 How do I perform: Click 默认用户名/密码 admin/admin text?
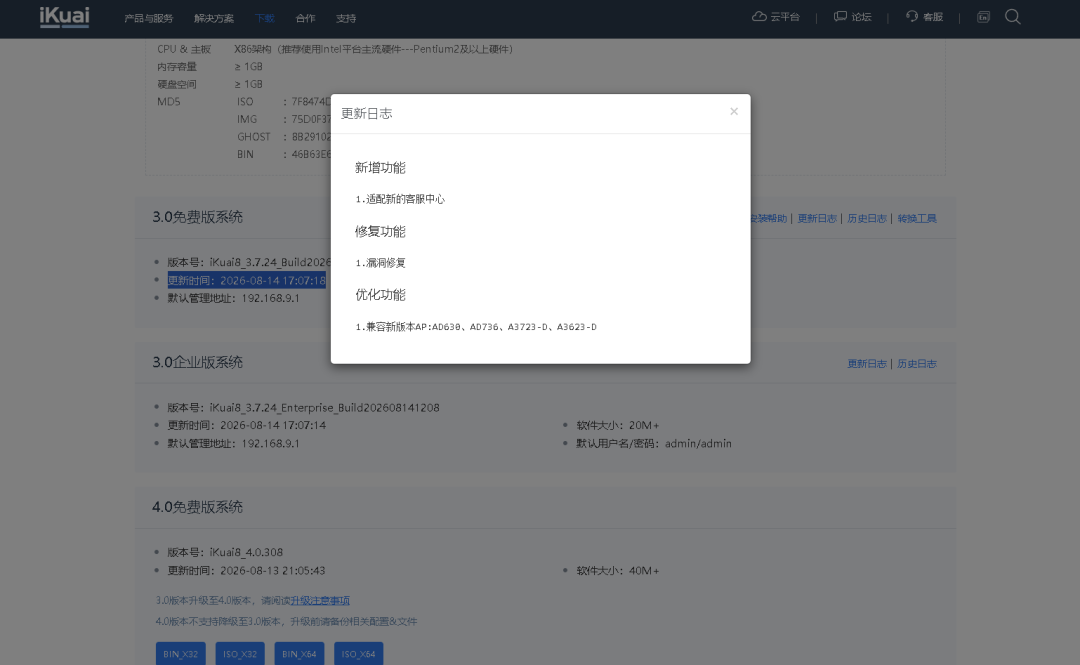654,444
